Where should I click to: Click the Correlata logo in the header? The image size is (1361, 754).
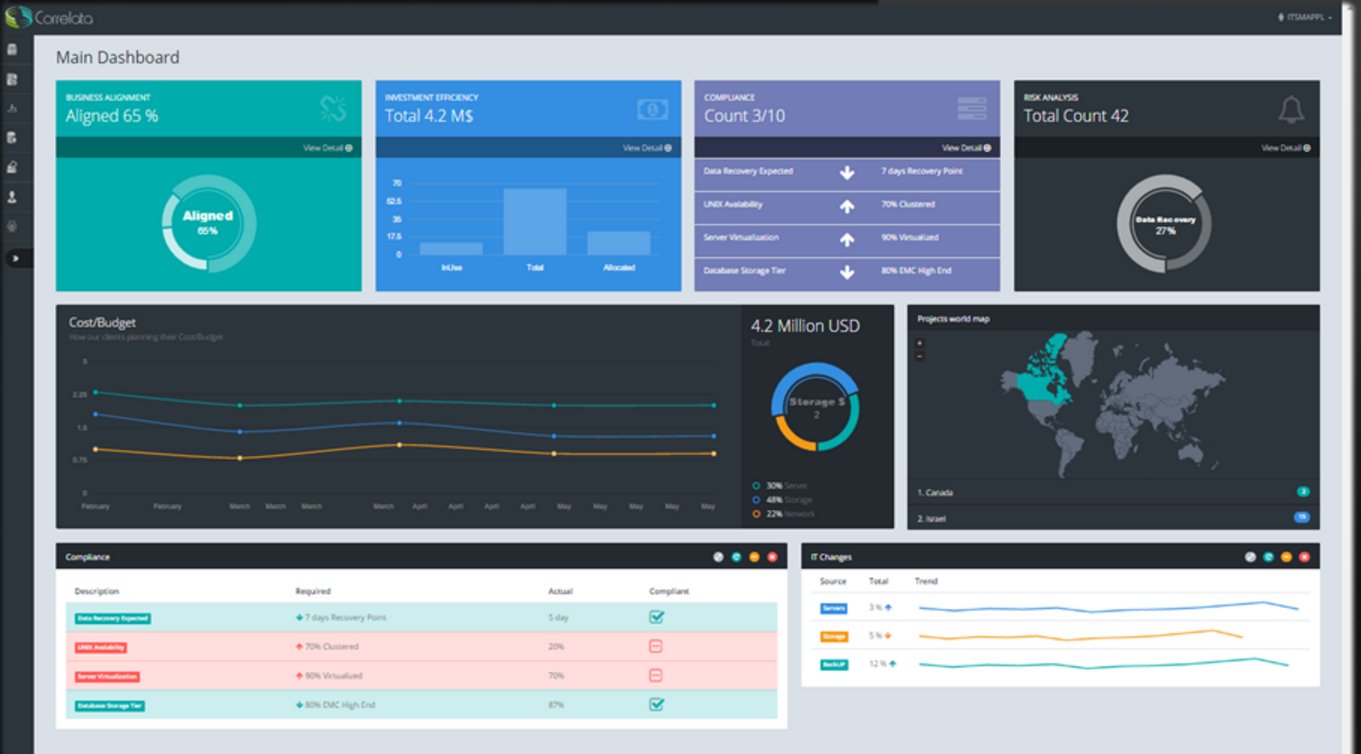(49, 17)
